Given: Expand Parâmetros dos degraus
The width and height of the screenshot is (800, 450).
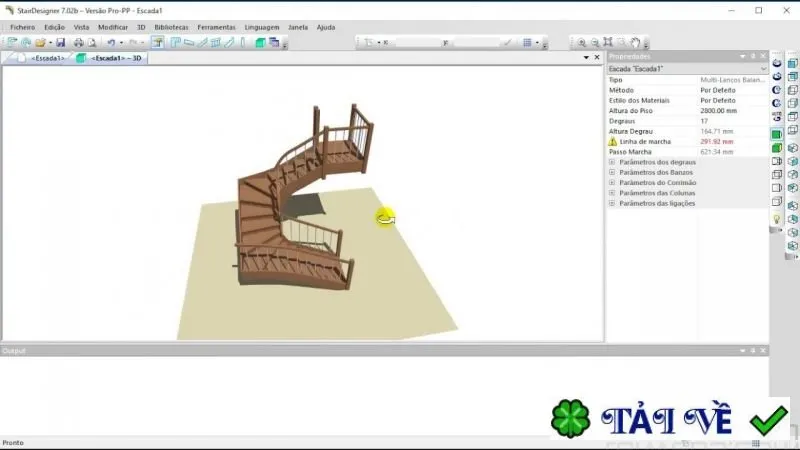Looking at the screenshot, I should click(x=612, y=162).
